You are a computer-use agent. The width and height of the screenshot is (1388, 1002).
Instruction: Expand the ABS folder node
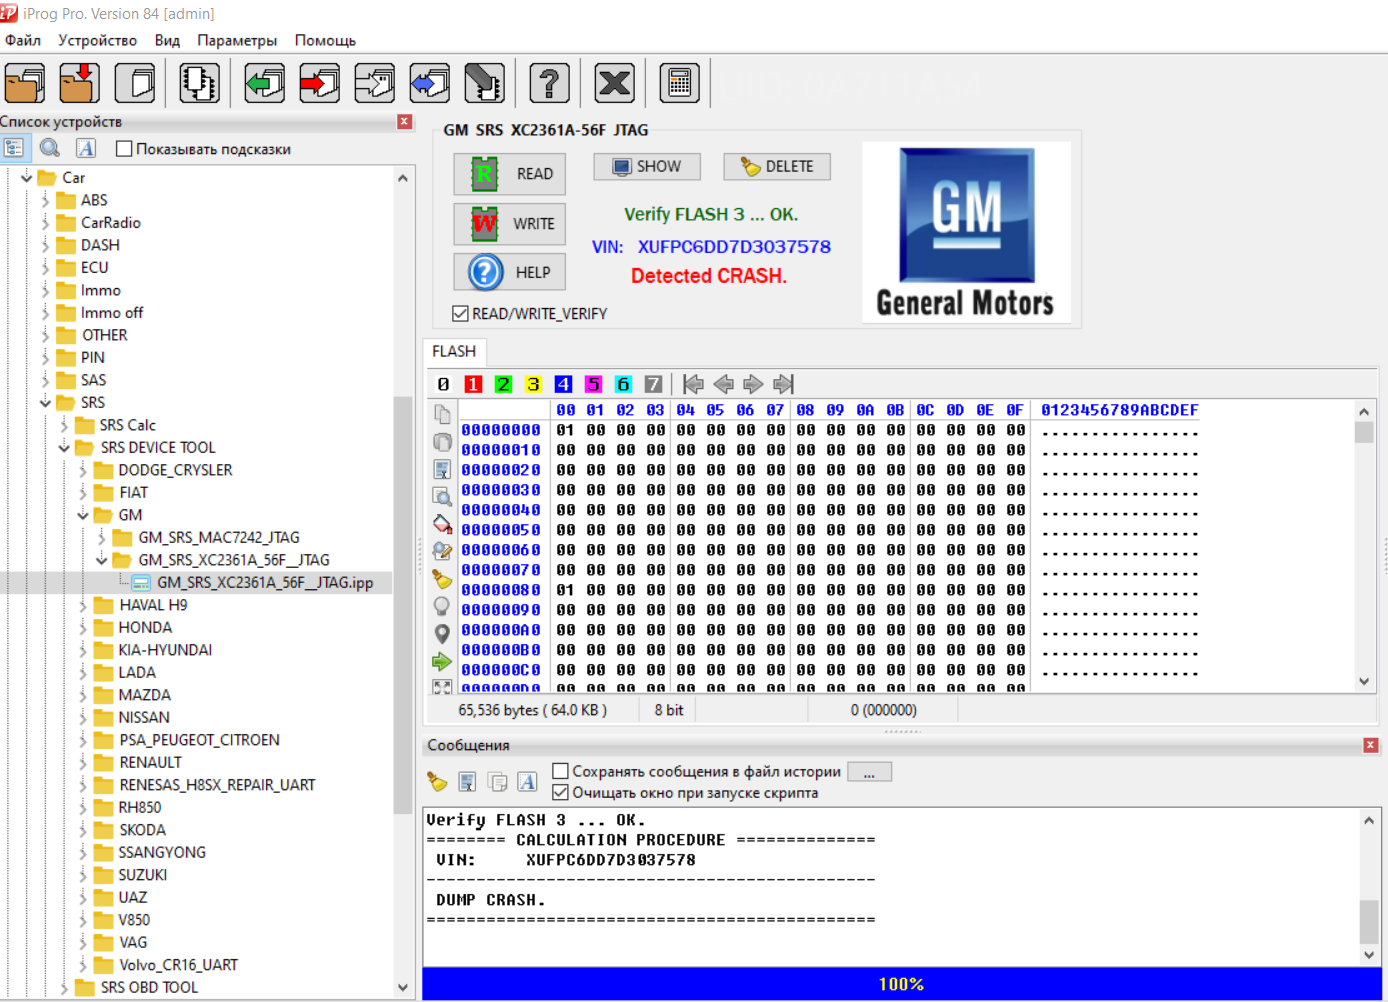tap(45, 200)
